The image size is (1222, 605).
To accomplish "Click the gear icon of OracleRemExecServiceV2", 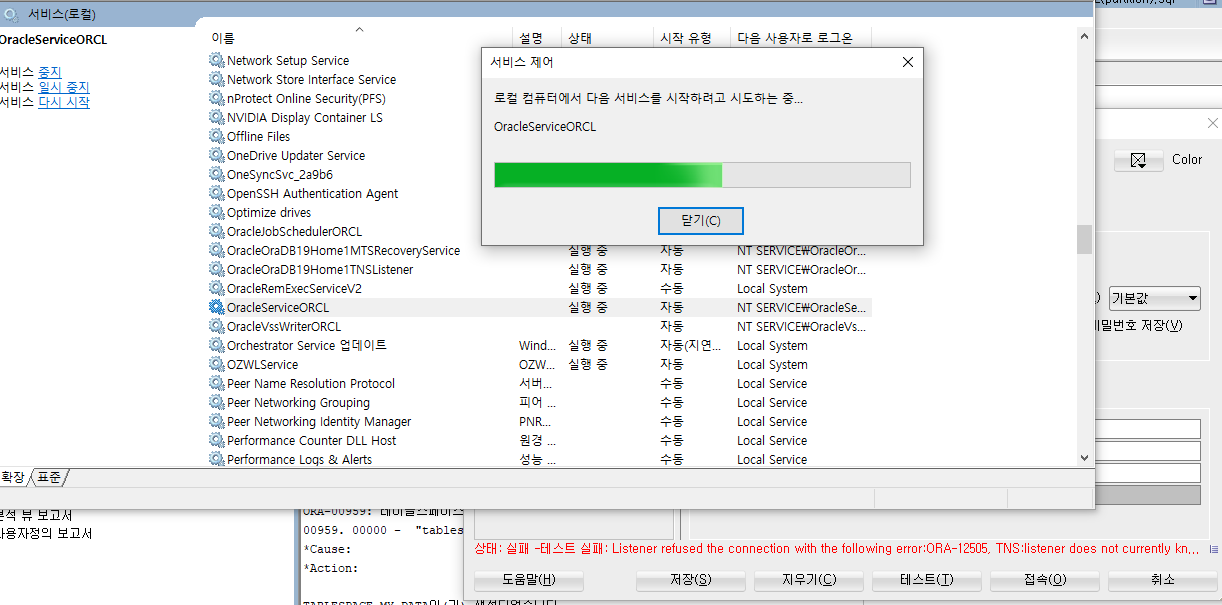I will 216,289.
